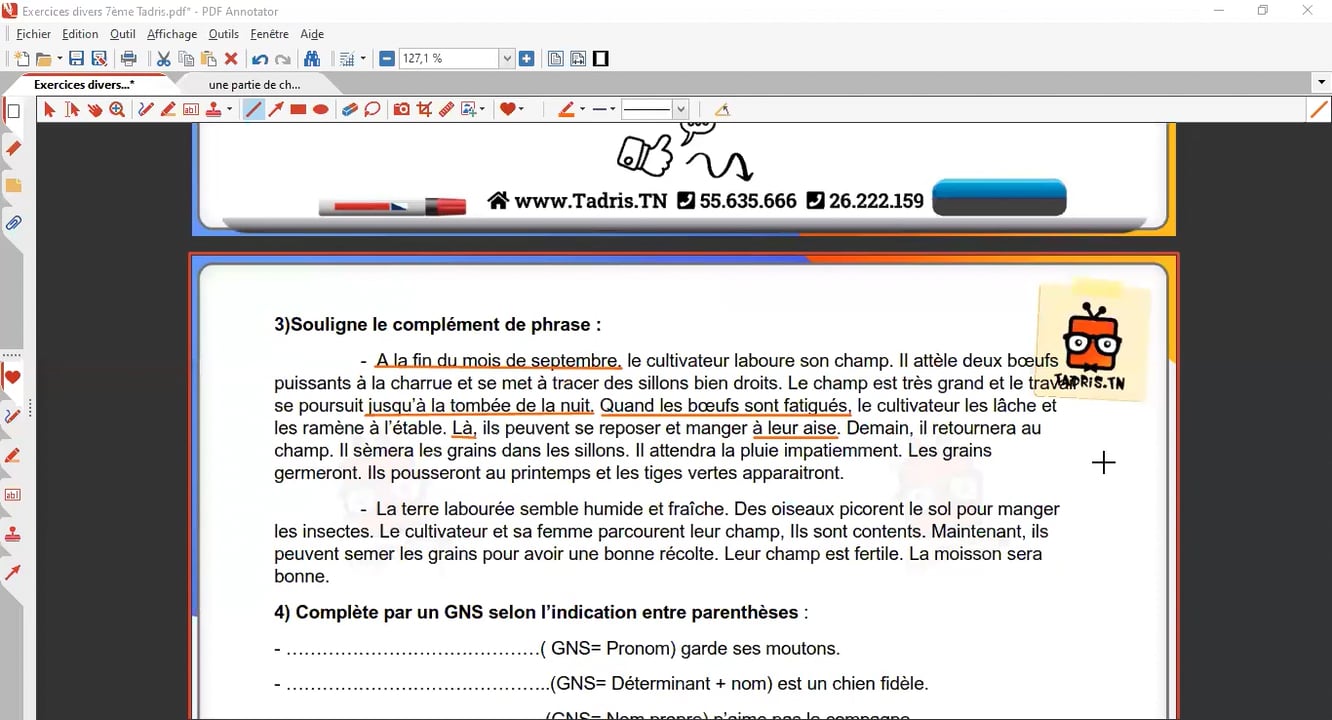
Task: Delete selection with the red X icon
Action: 231,59
